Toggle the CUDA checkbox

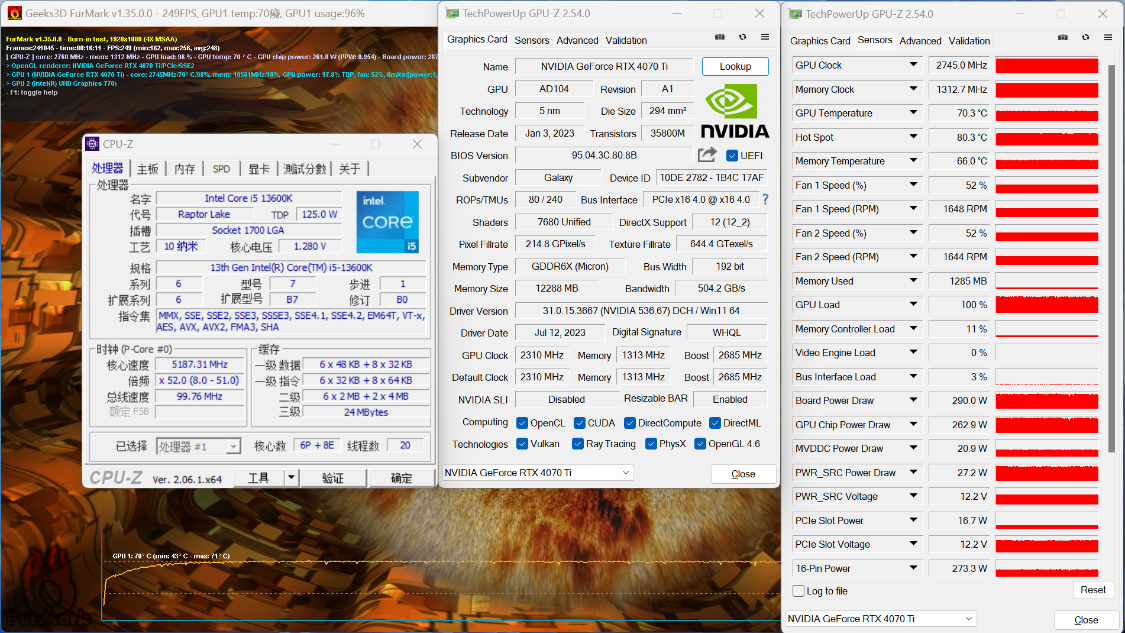coord(580,423)
